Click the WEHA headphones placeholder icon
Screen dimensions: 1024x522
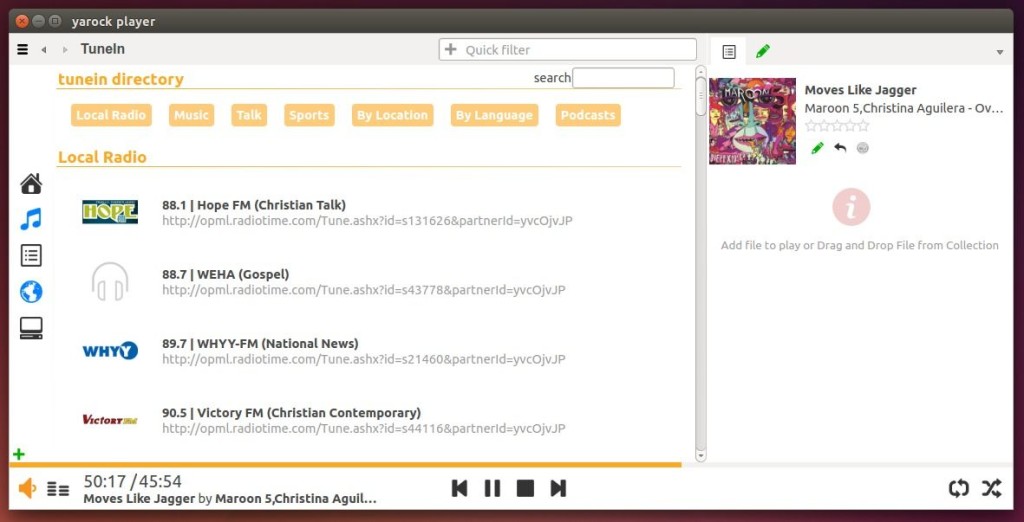(x=110, y=282)
